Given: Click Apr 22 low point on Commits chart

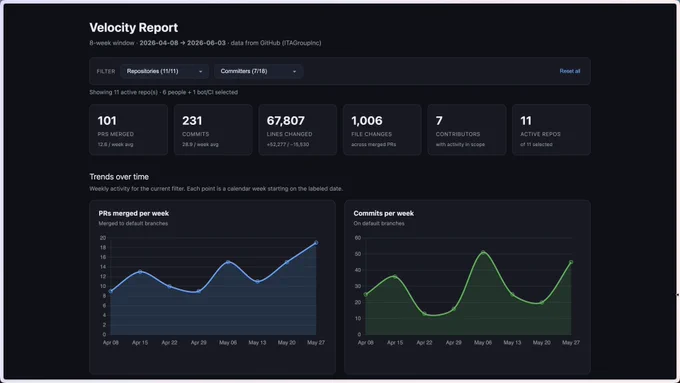Looking at the screenshot, I should pyautogui.click(x=425, y=314).
